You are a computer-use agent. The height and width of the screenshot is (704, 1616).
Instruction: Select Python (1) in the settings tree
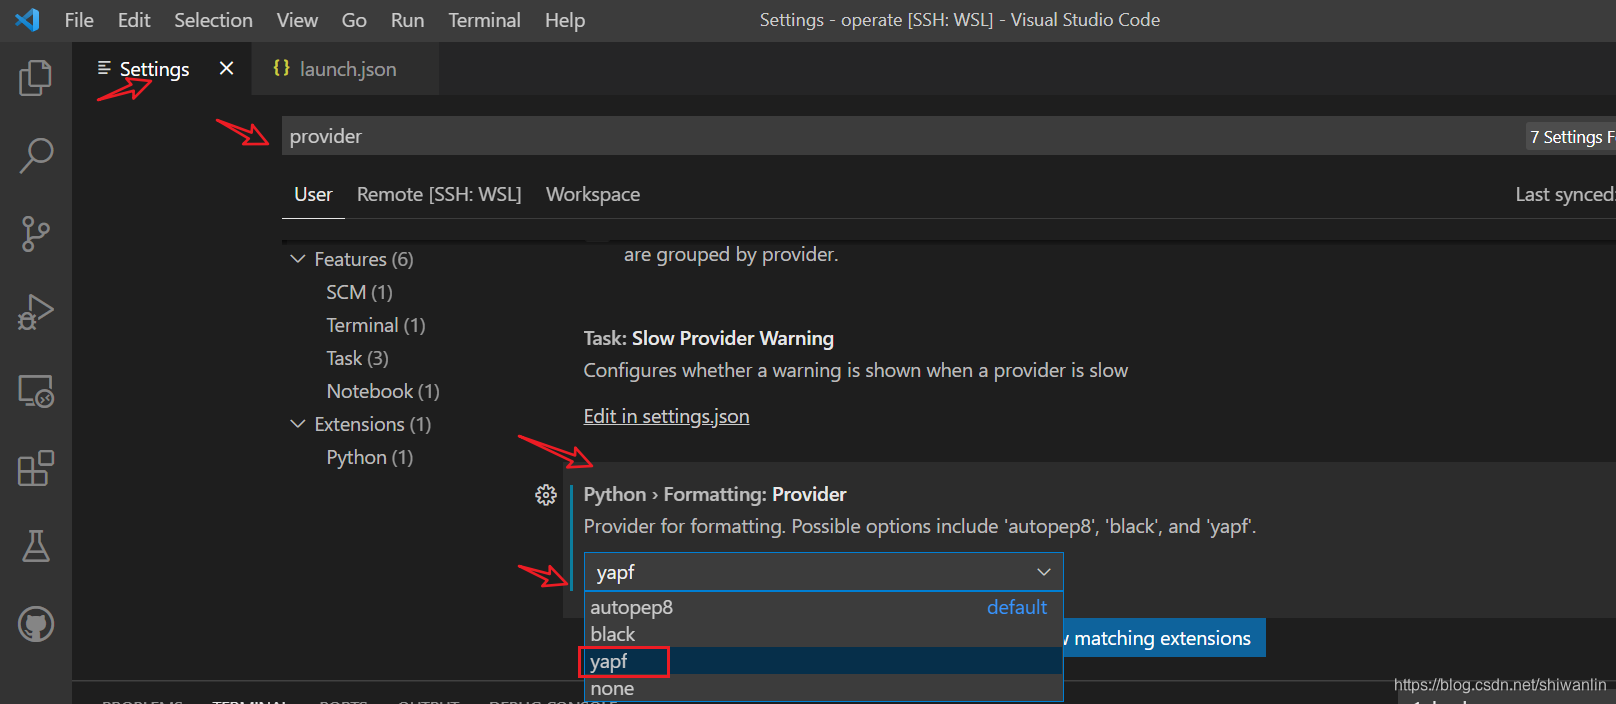click(369, 457)
